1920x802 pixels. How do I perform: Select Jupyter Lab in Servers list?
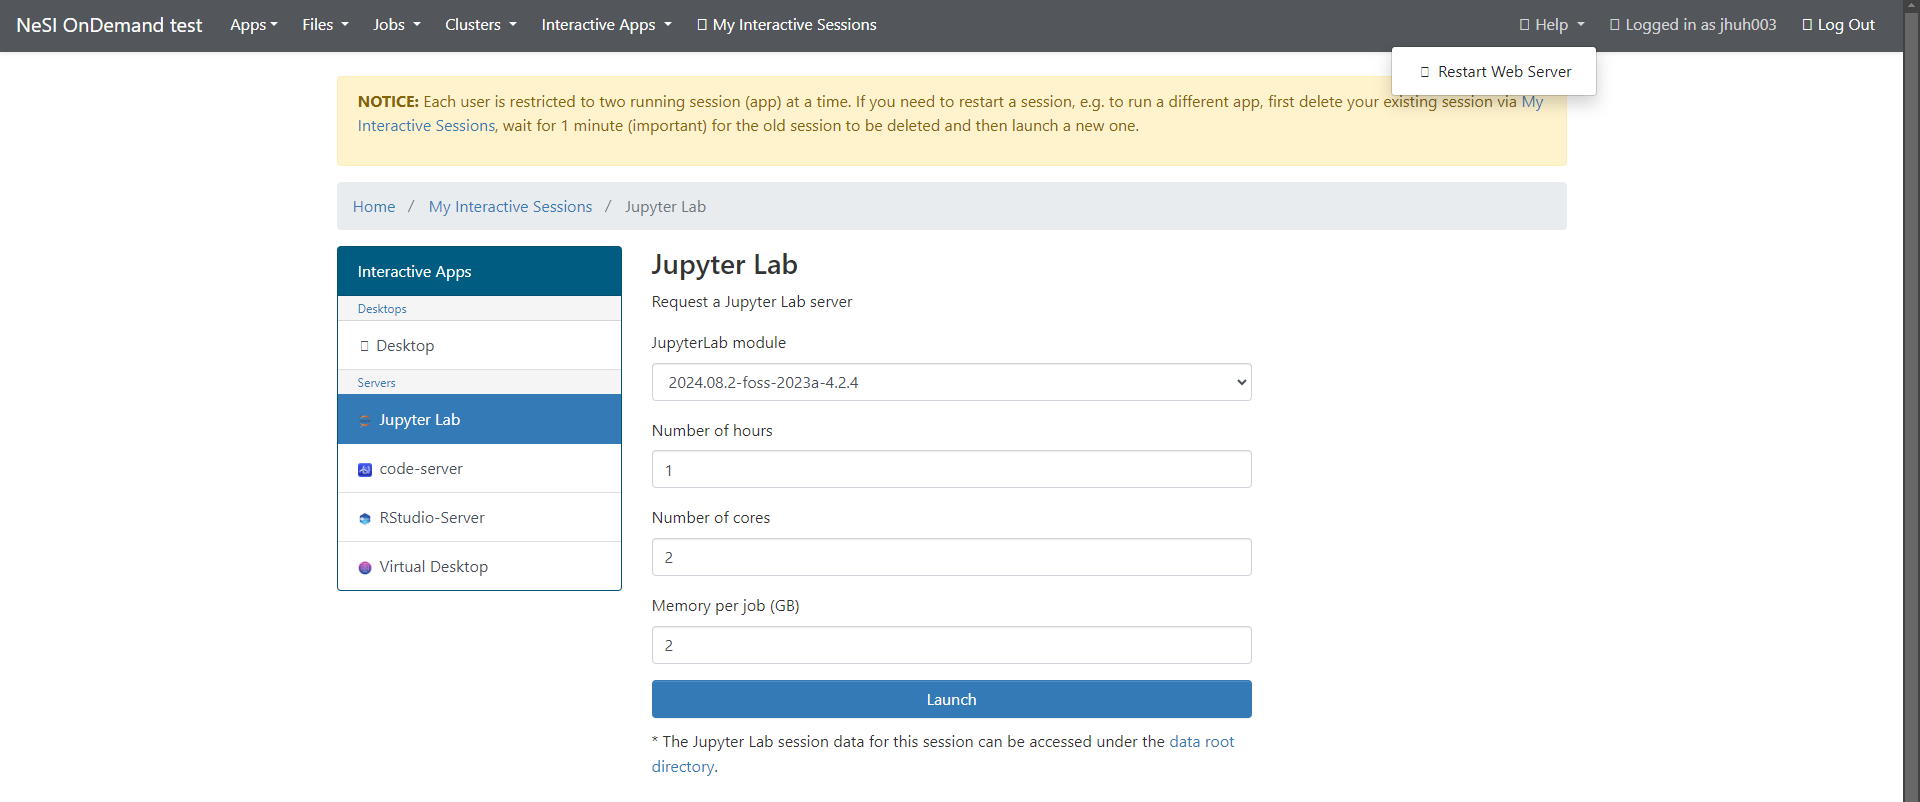click(479, 420)
